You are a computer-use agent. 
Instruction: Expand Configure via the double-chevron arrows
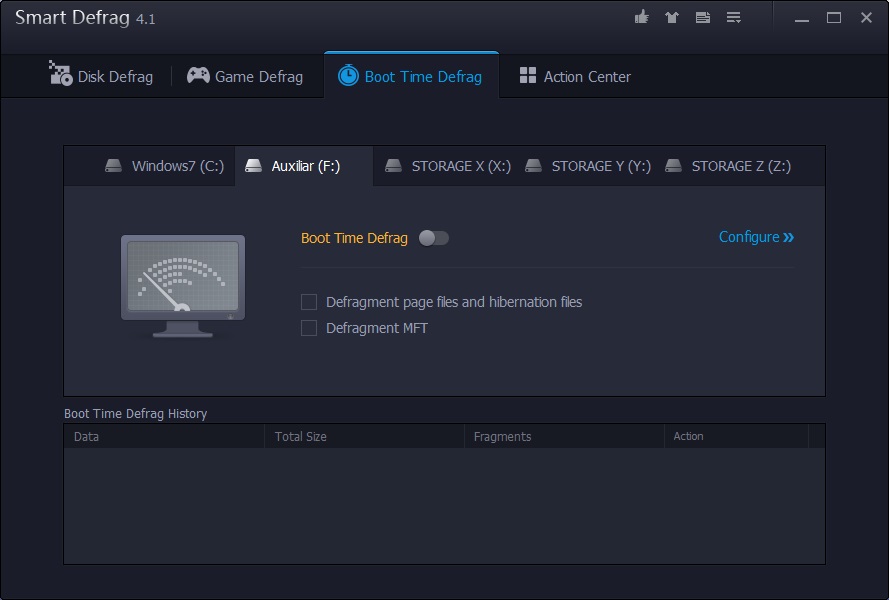point(789,238)
